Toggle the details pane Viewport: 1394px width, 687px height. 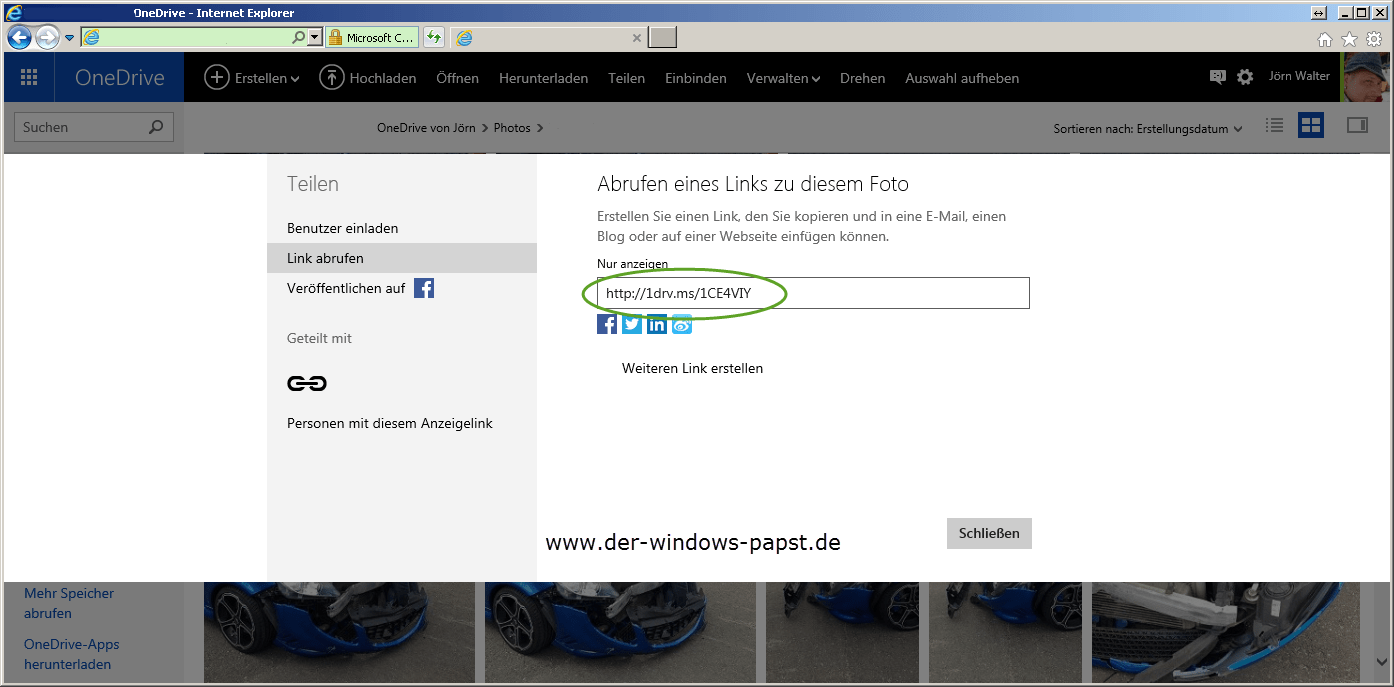coord(1357,126)
